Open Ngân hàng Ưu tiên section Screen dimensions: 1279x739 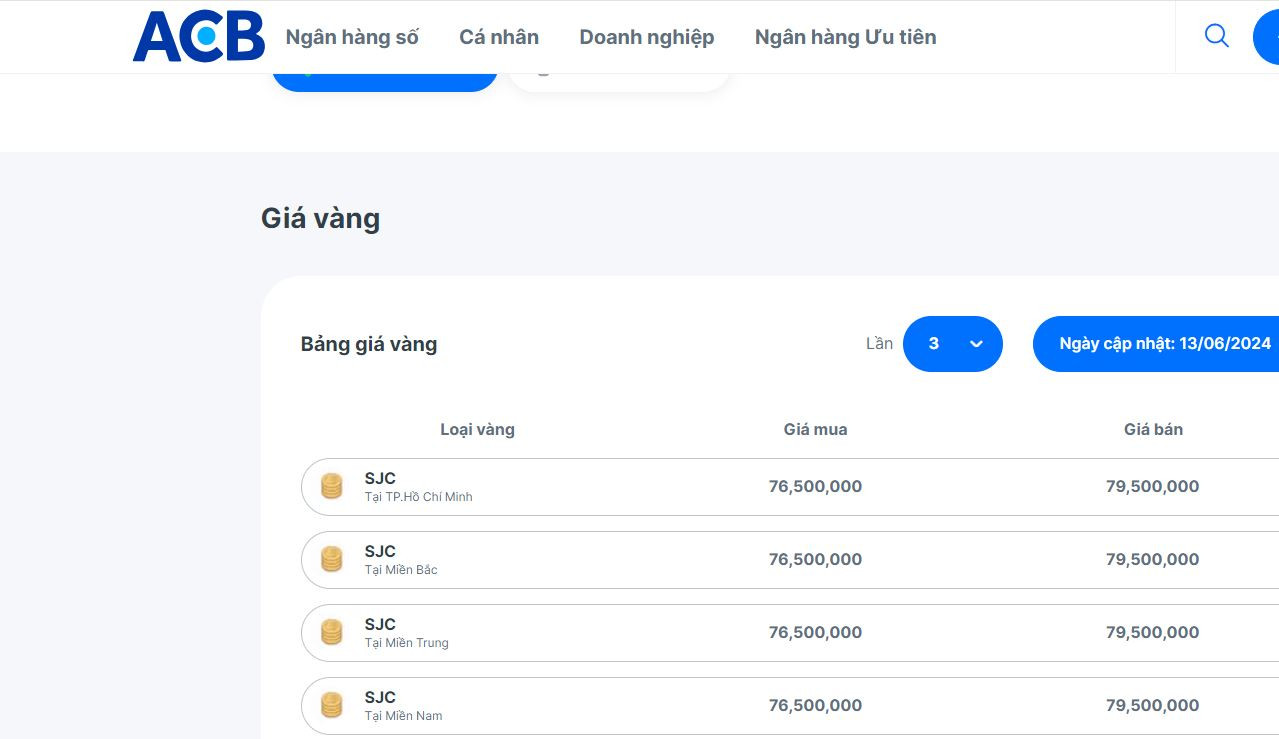(845, 37)
